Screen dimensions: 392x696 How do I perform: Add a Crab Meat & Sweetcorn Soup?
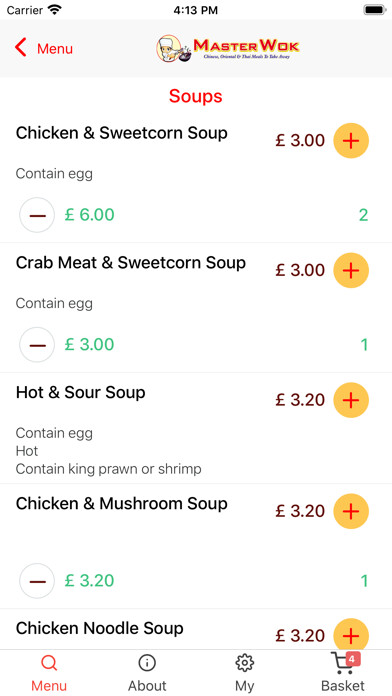[351, 270]
